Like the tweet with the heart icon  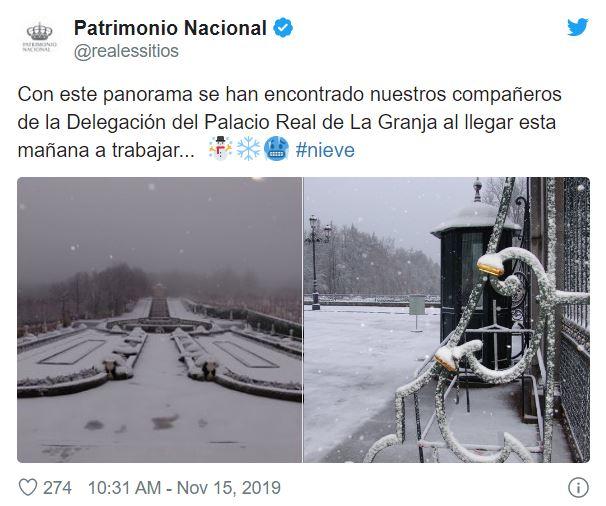pos(28,487)
